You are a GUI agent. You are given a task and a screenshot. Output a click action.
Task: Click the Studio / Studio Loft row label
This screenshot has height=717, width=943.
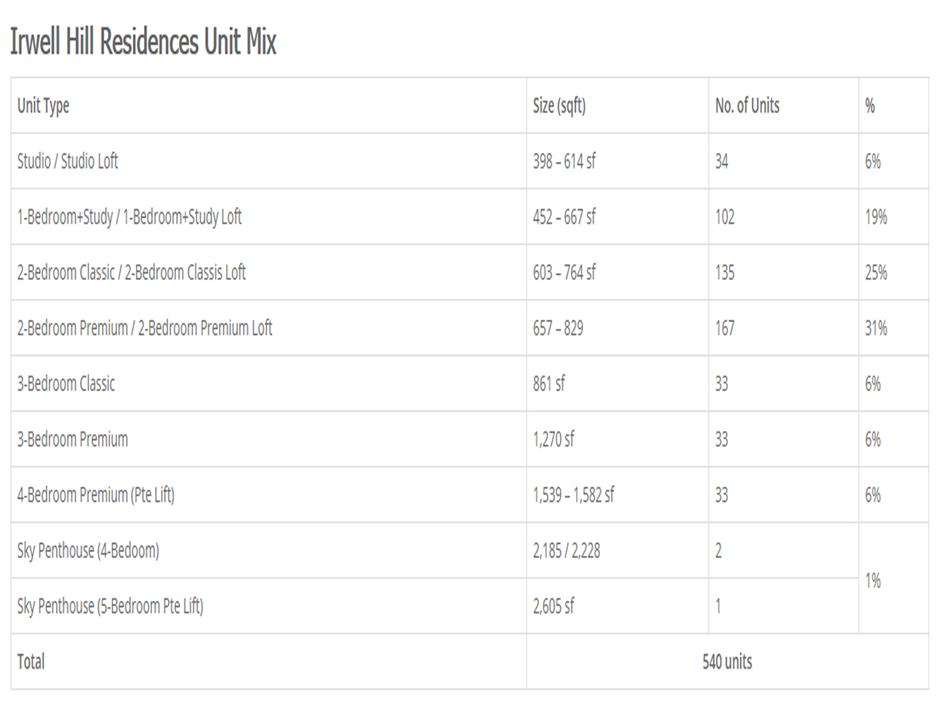coord(67,161)
